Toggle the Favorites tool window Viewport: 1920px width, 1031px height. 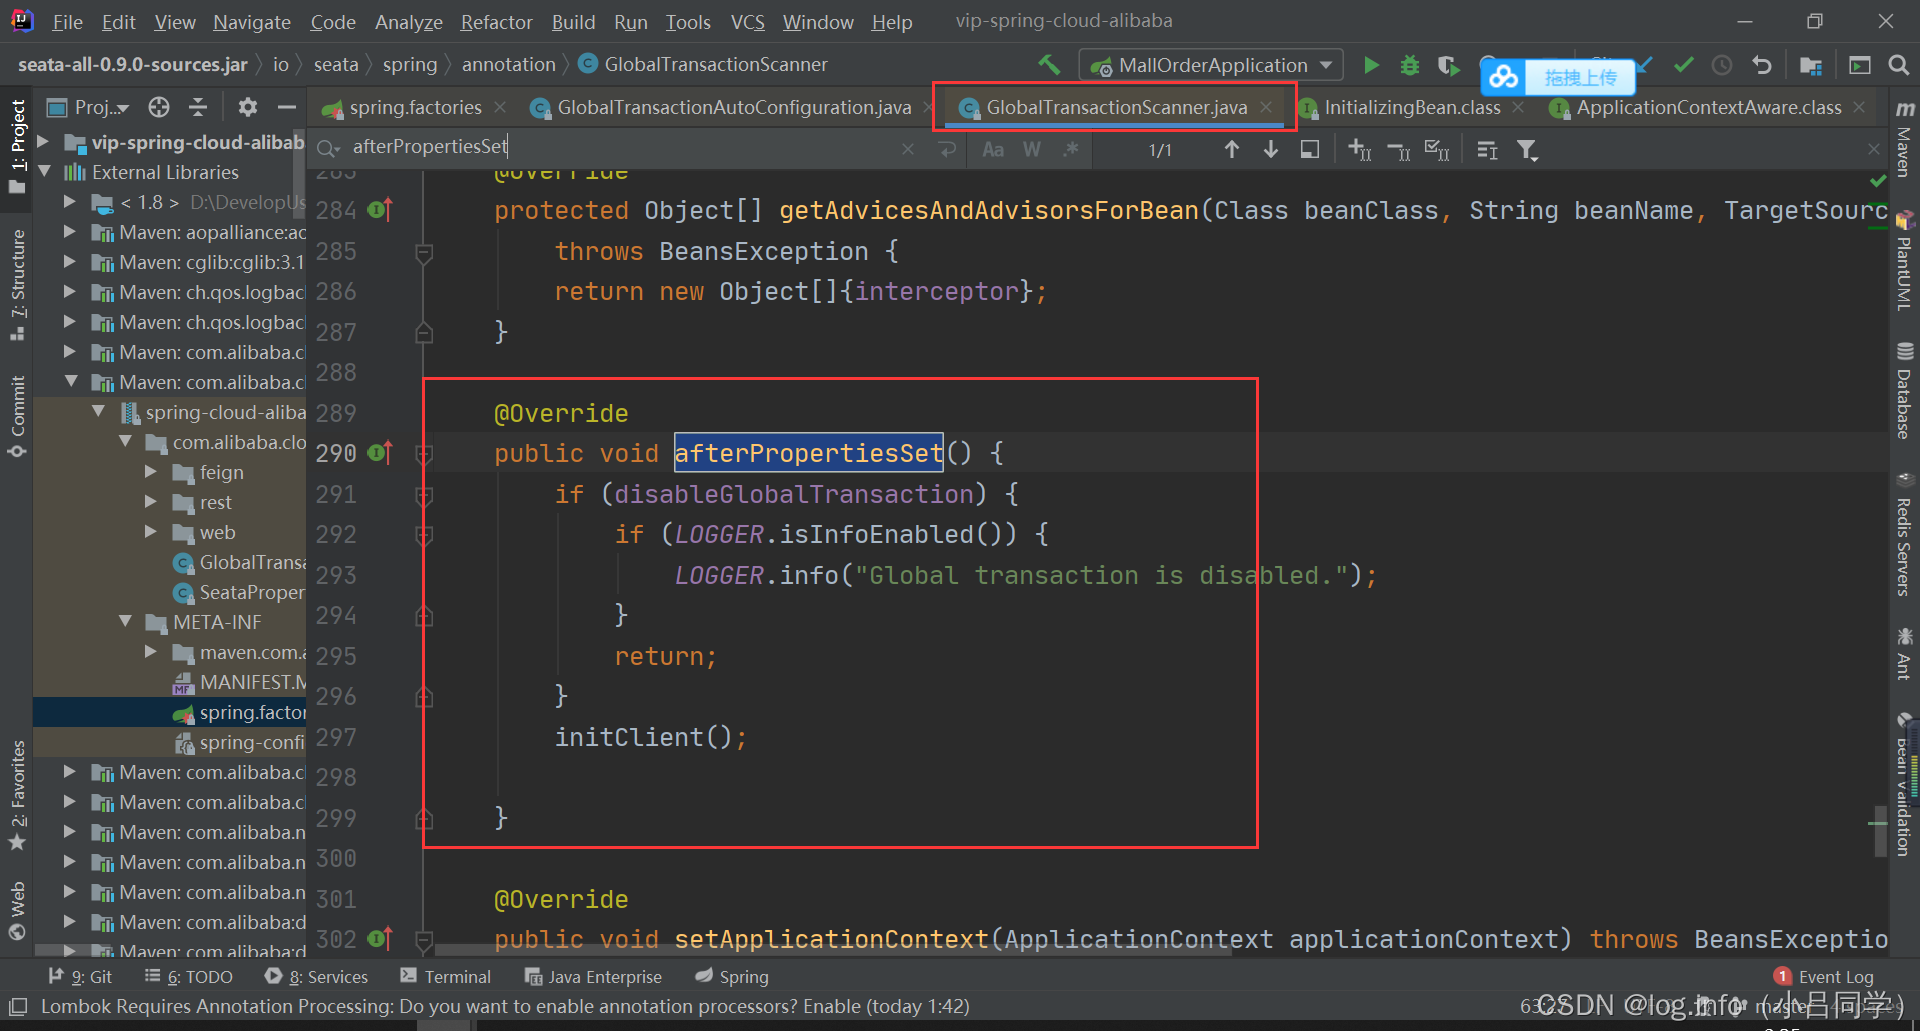pos(17,795)
